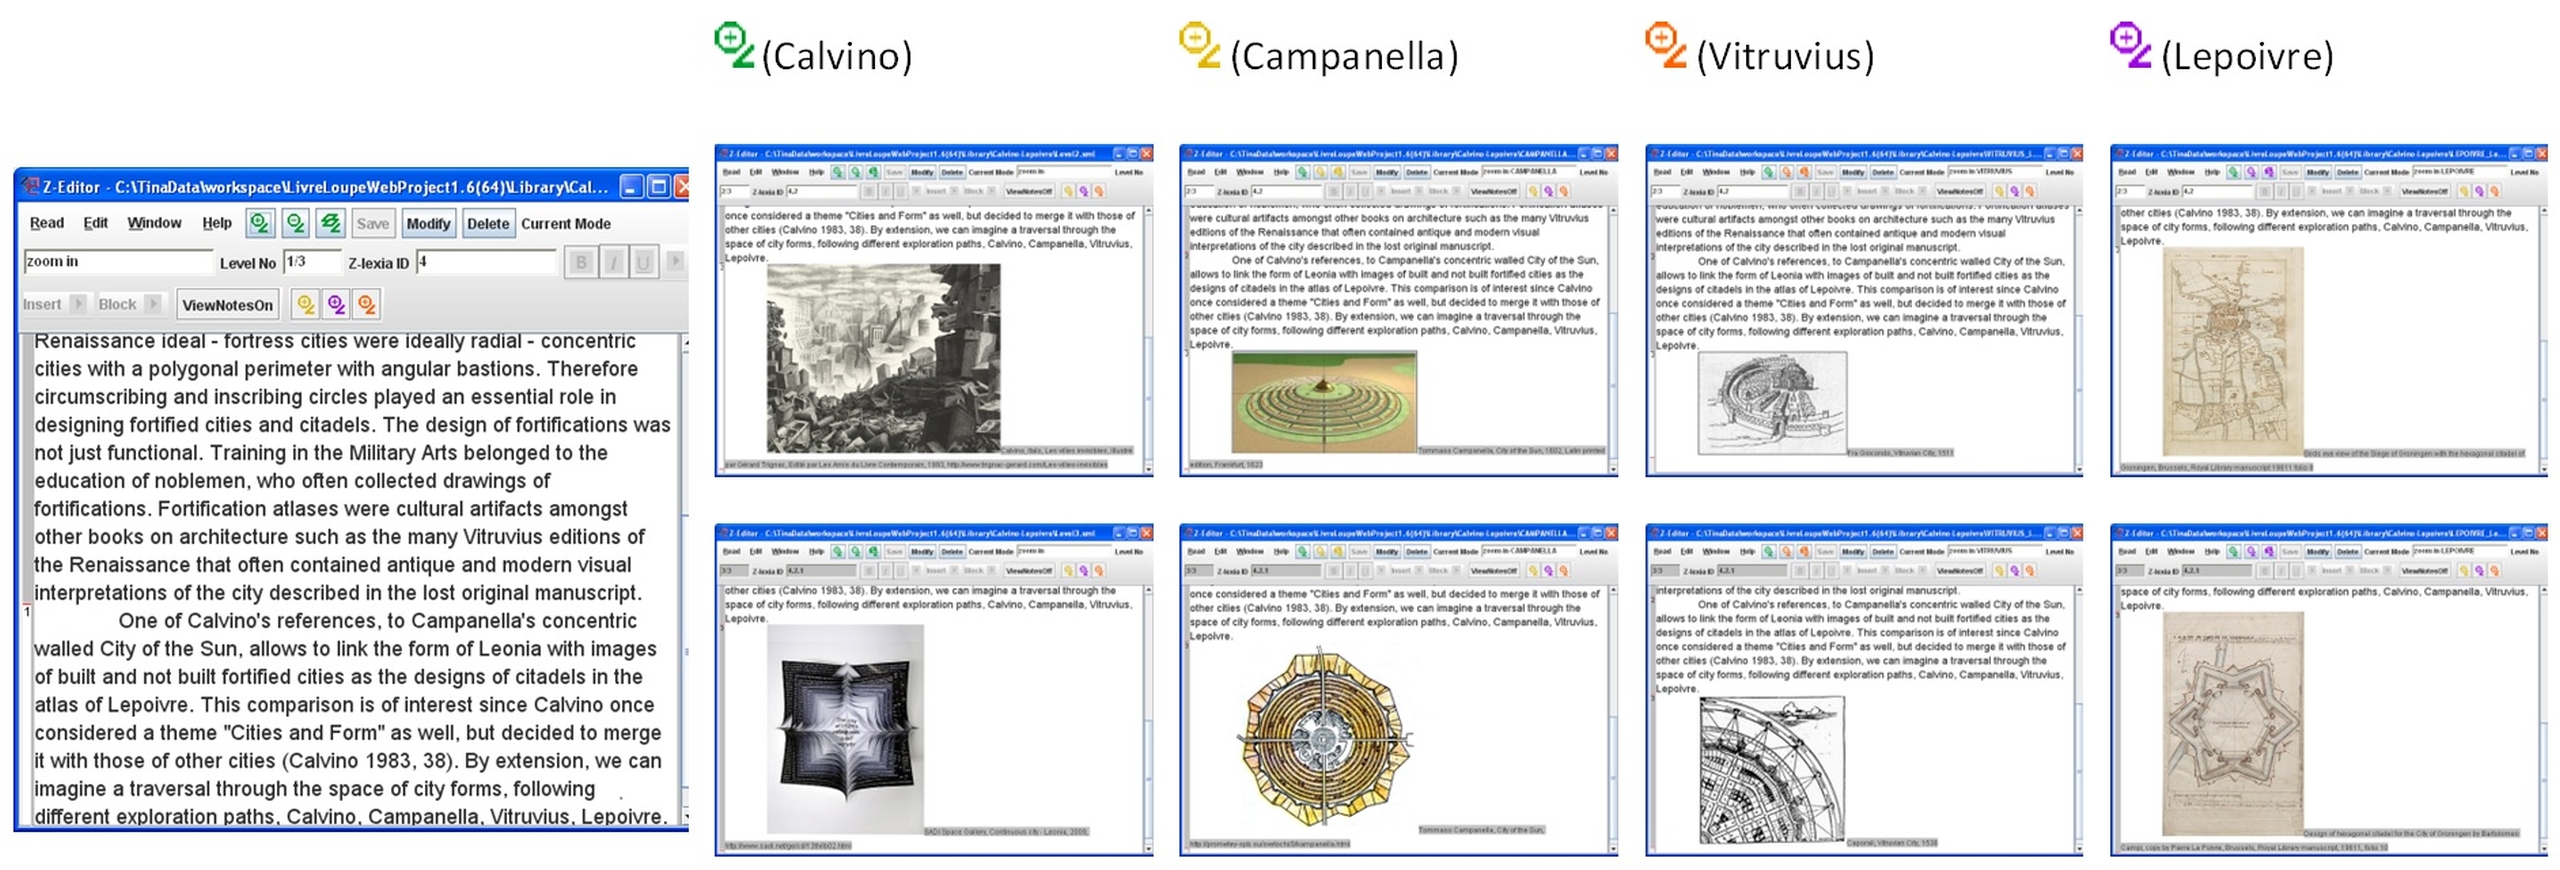Click yellow Campanella zoom icon in main window
2560x870 pixels.
(305, 304)
